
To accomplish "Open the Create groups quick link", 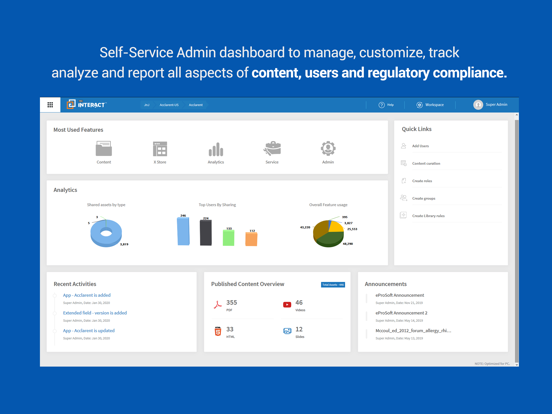I will (x=424, y=199).
